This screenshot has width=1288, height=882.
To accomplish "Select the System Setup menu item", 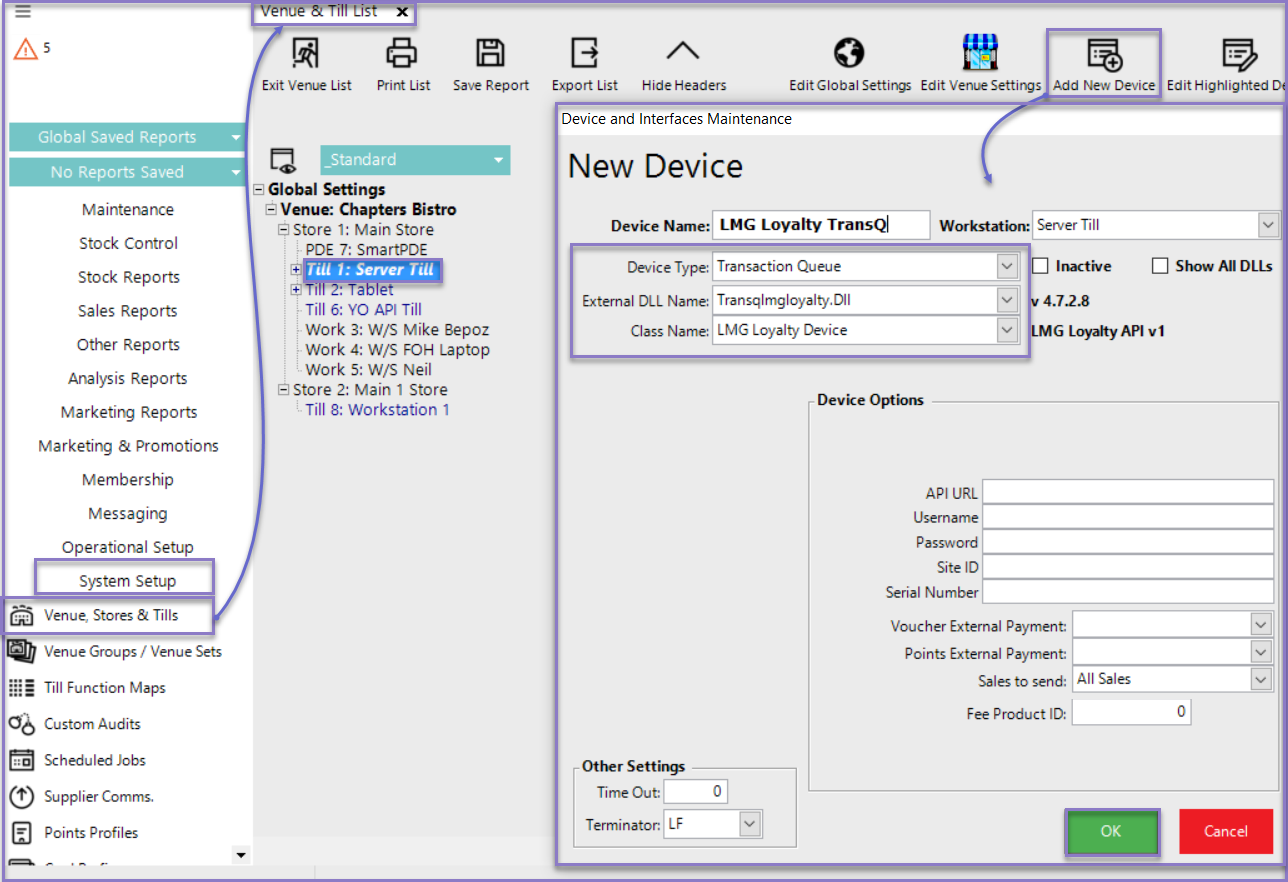I will click(x=127, y=581).
